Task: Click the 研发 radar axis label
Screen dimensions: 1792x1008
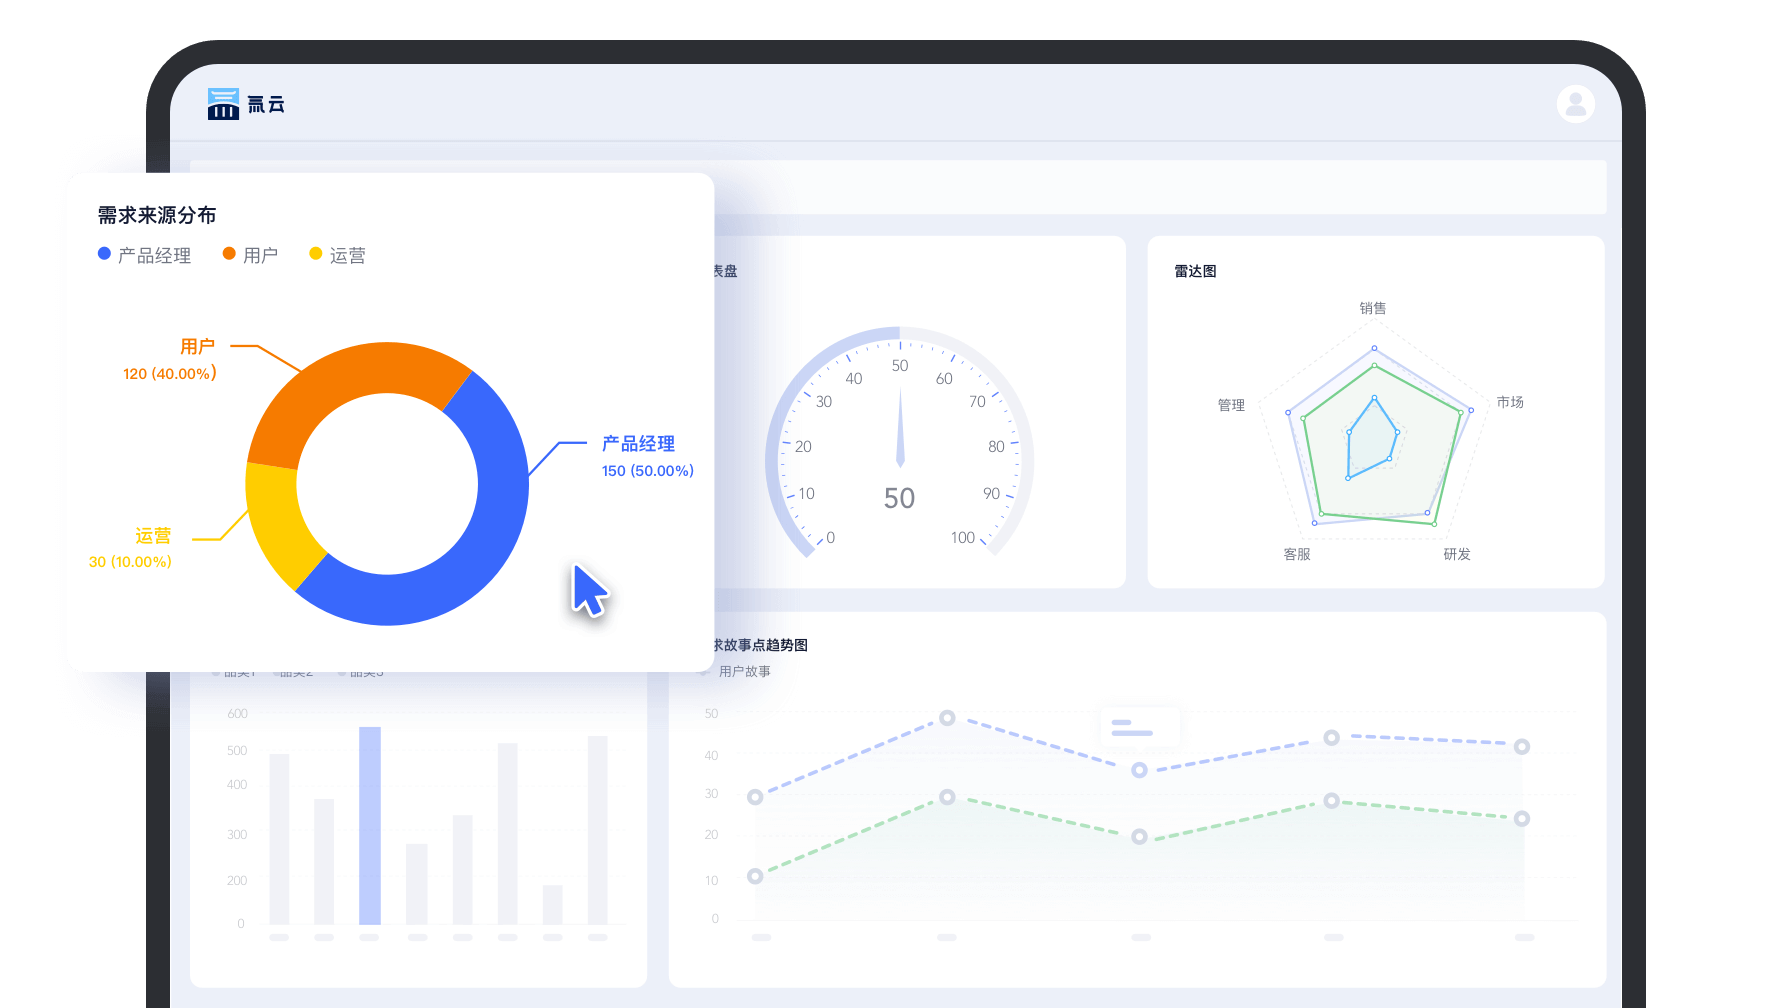Action: tap(1456, 554)
